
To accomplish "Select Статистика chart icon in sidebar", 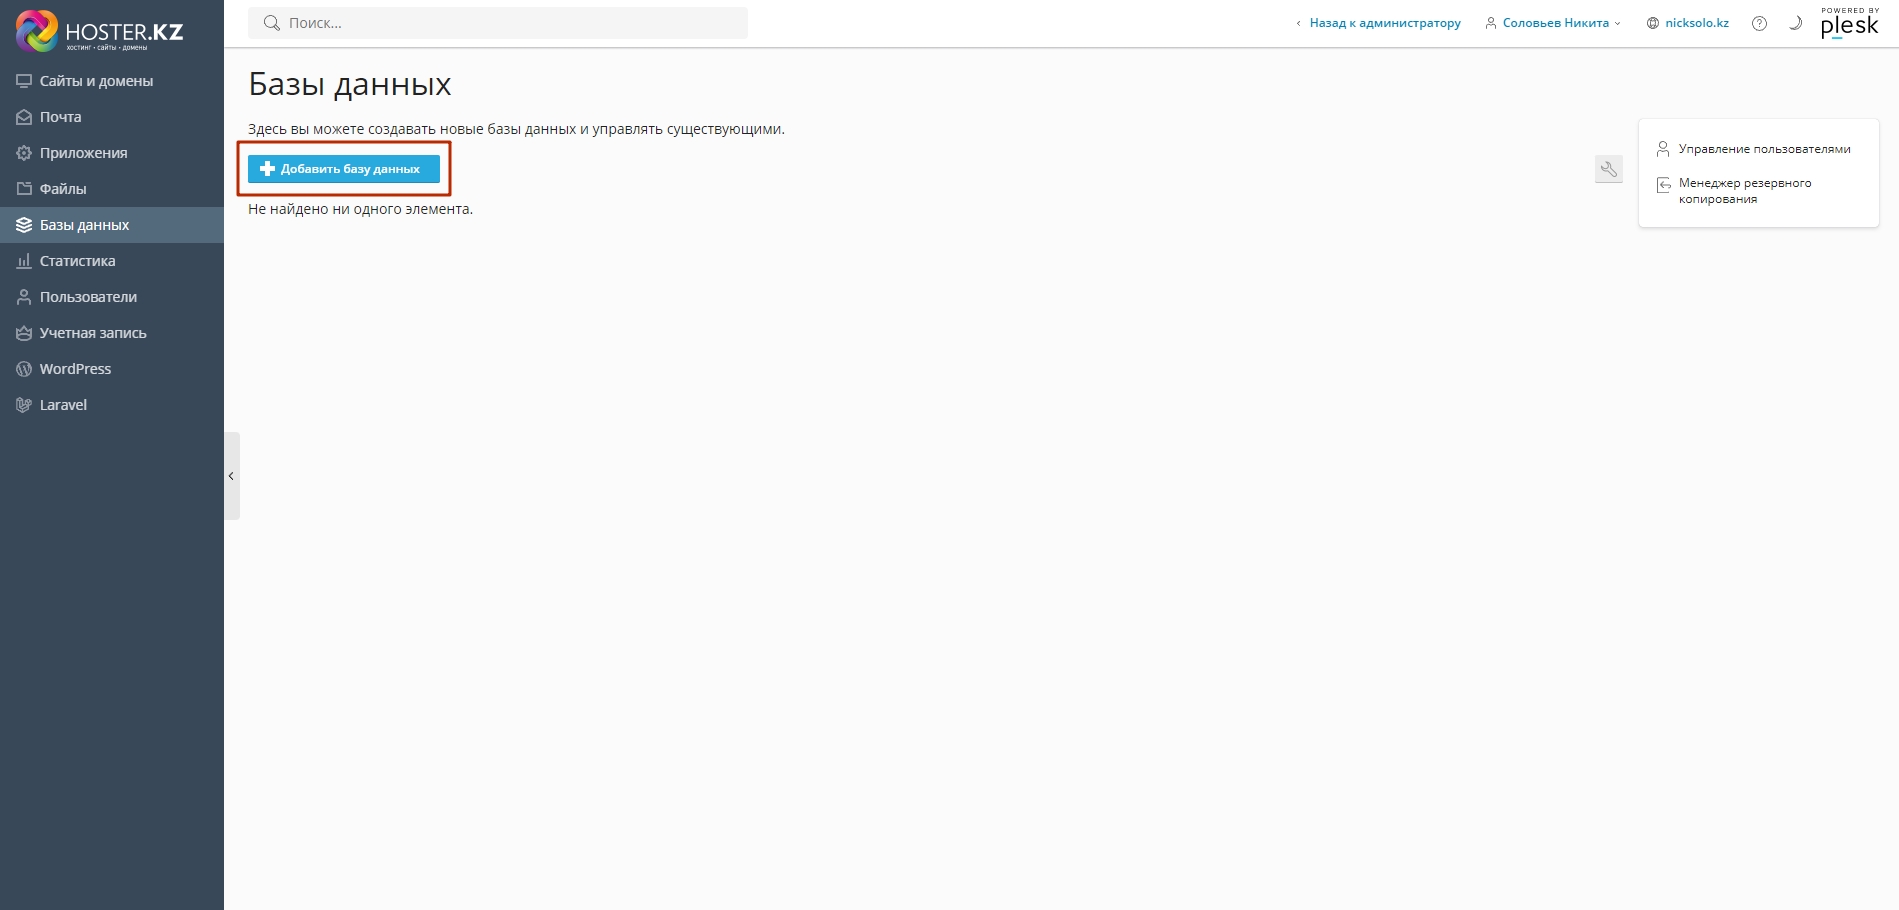I will click(24, 261).
